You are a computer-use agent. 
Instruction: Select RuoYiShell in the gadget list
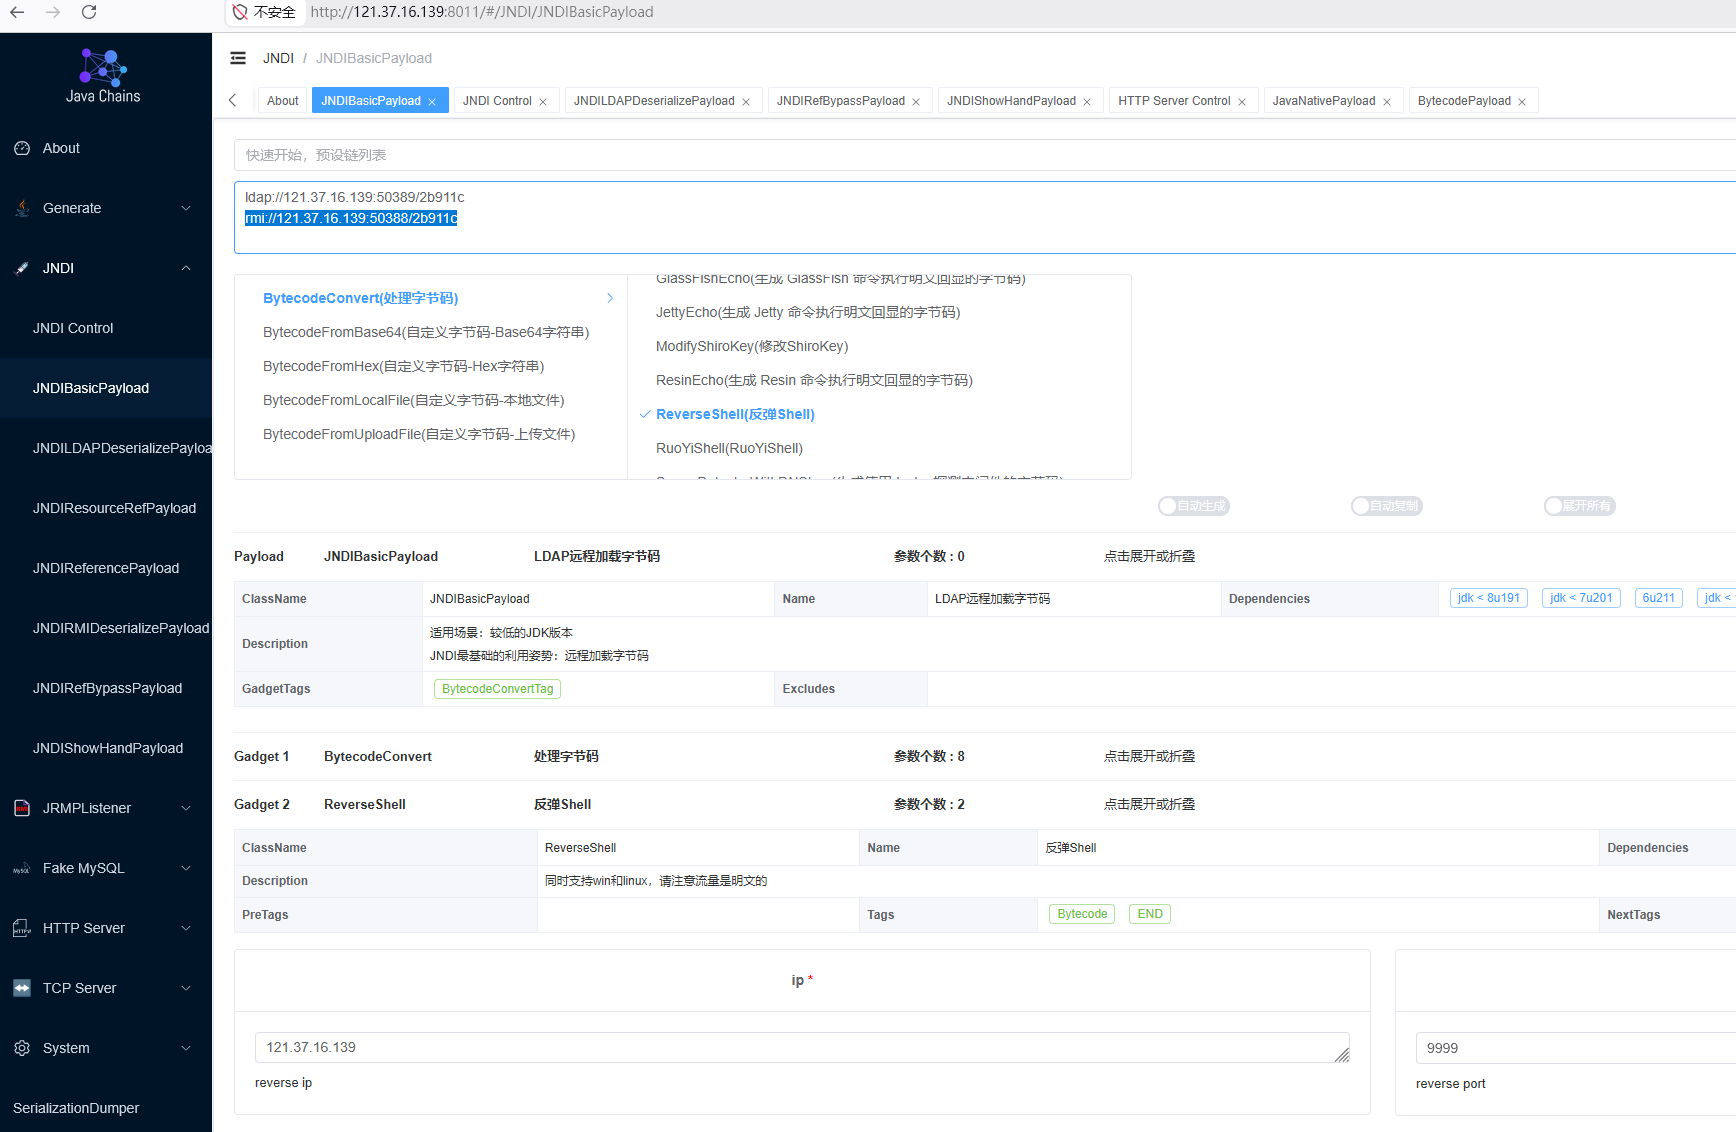(729, 448)
